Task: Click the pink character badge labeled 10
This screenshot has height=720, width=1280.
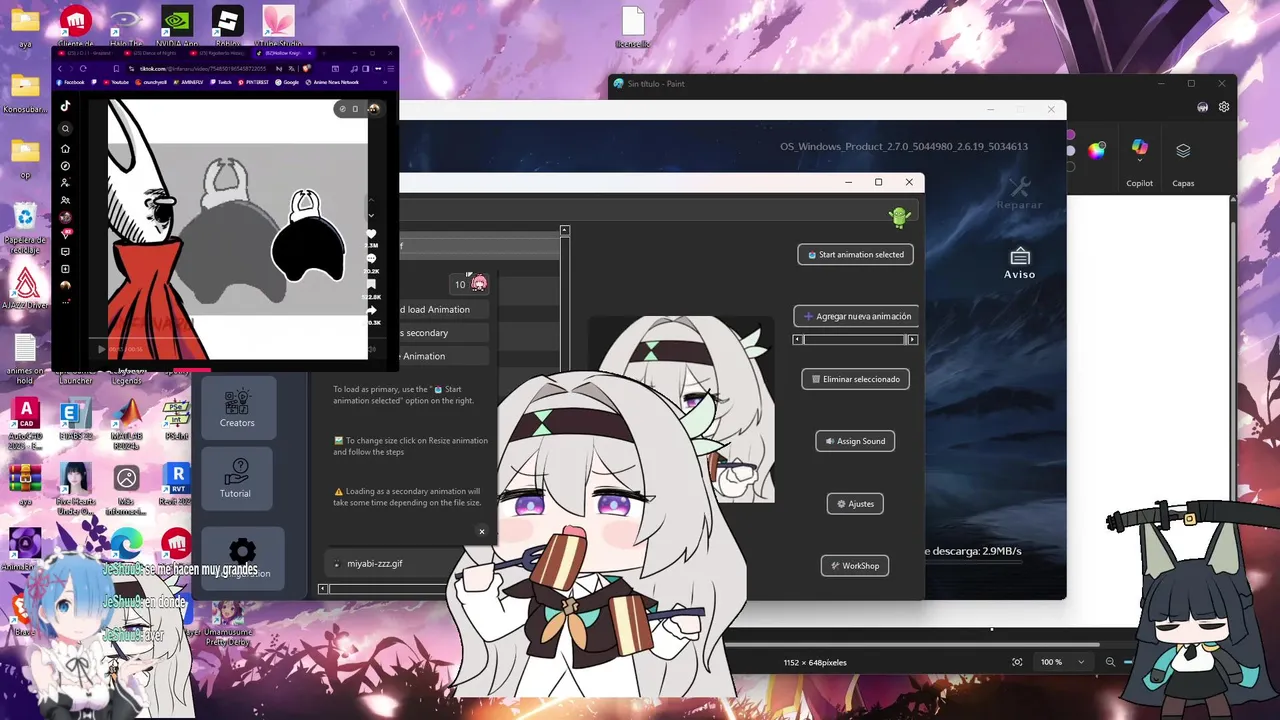Action: point(471,284)
